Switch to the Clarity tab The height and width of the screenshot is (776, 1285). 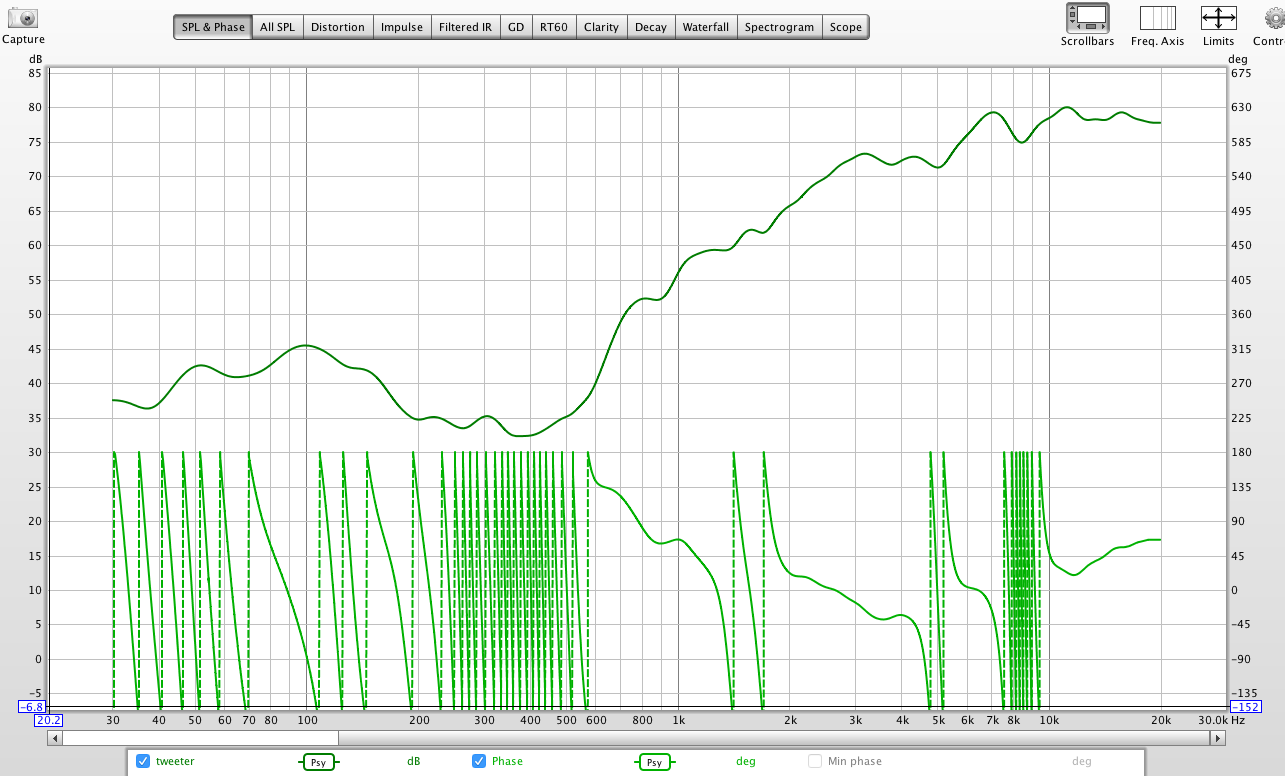[x=601, y=27]
